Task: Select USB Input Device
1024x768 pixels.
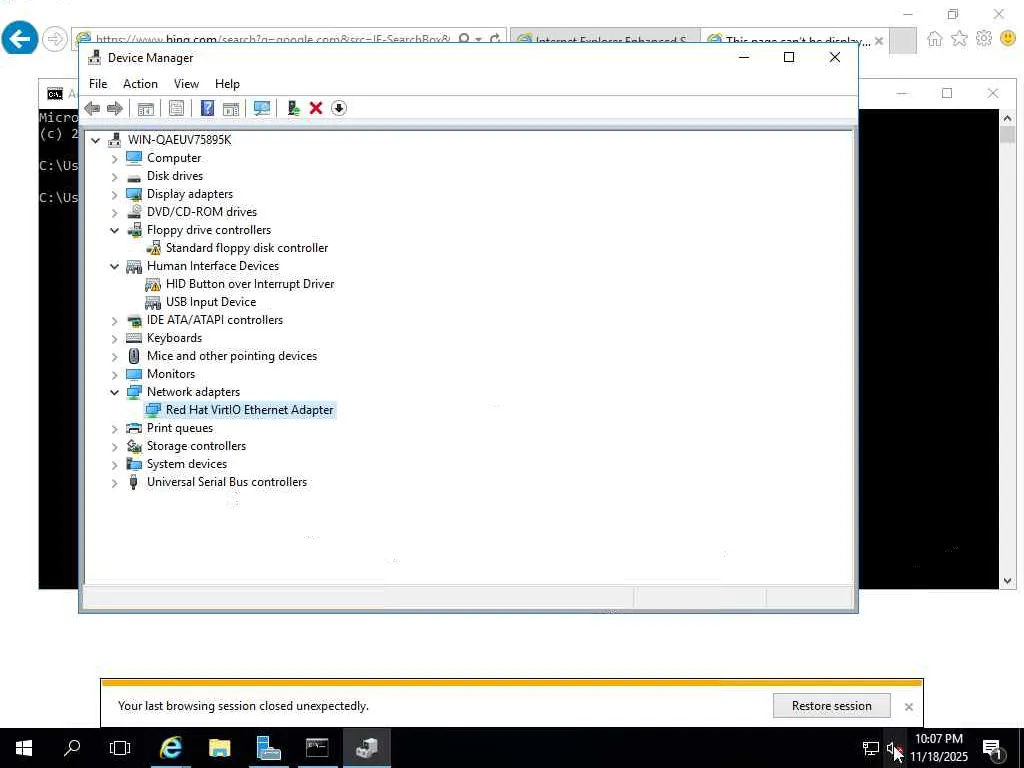Action: pyautogui.click(x=211, y=302)
